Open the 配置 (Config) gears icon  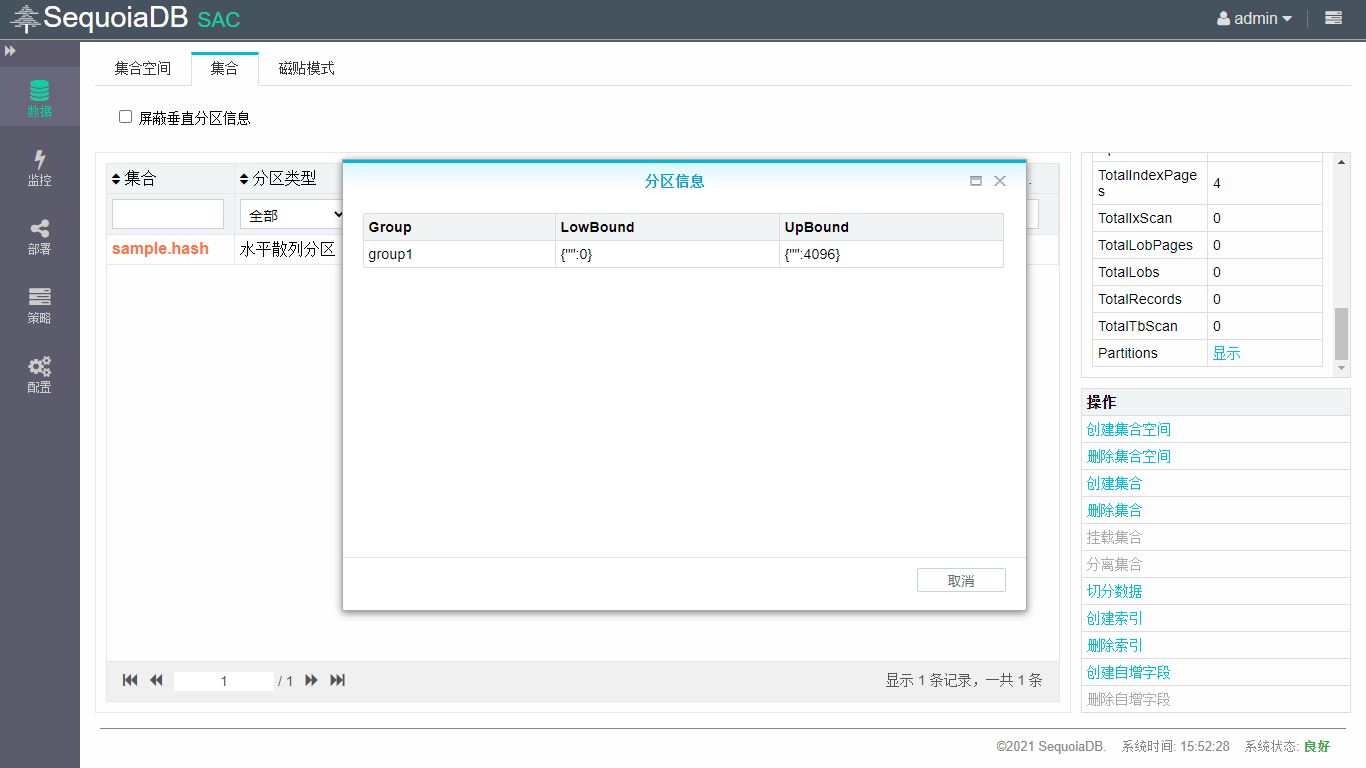coord(39,374)
